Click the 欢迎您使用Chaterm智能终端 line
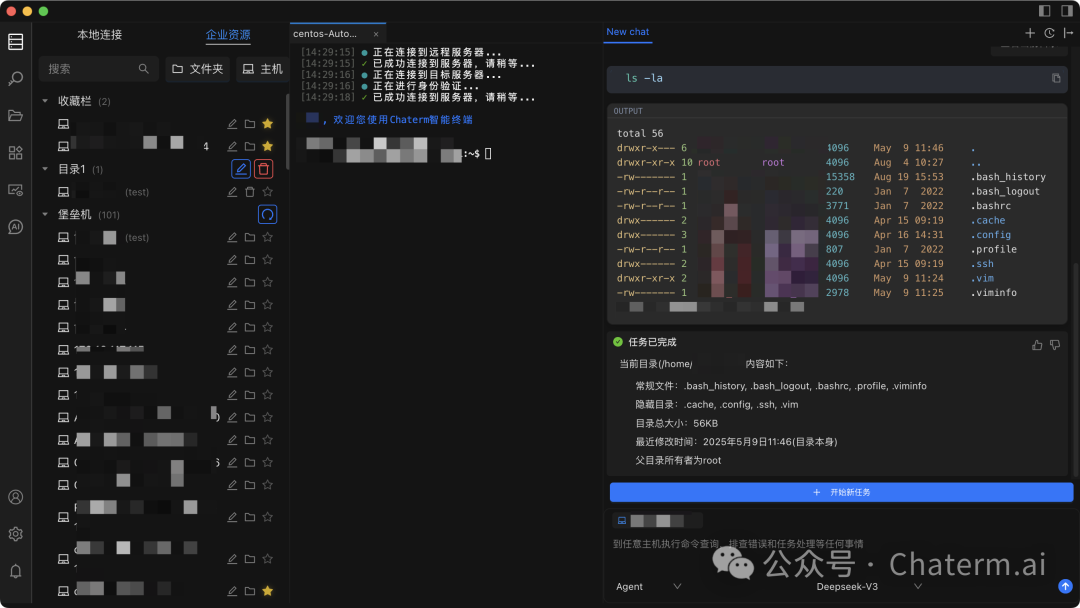Screen dimensions: 1080x608 pos(403,120)
